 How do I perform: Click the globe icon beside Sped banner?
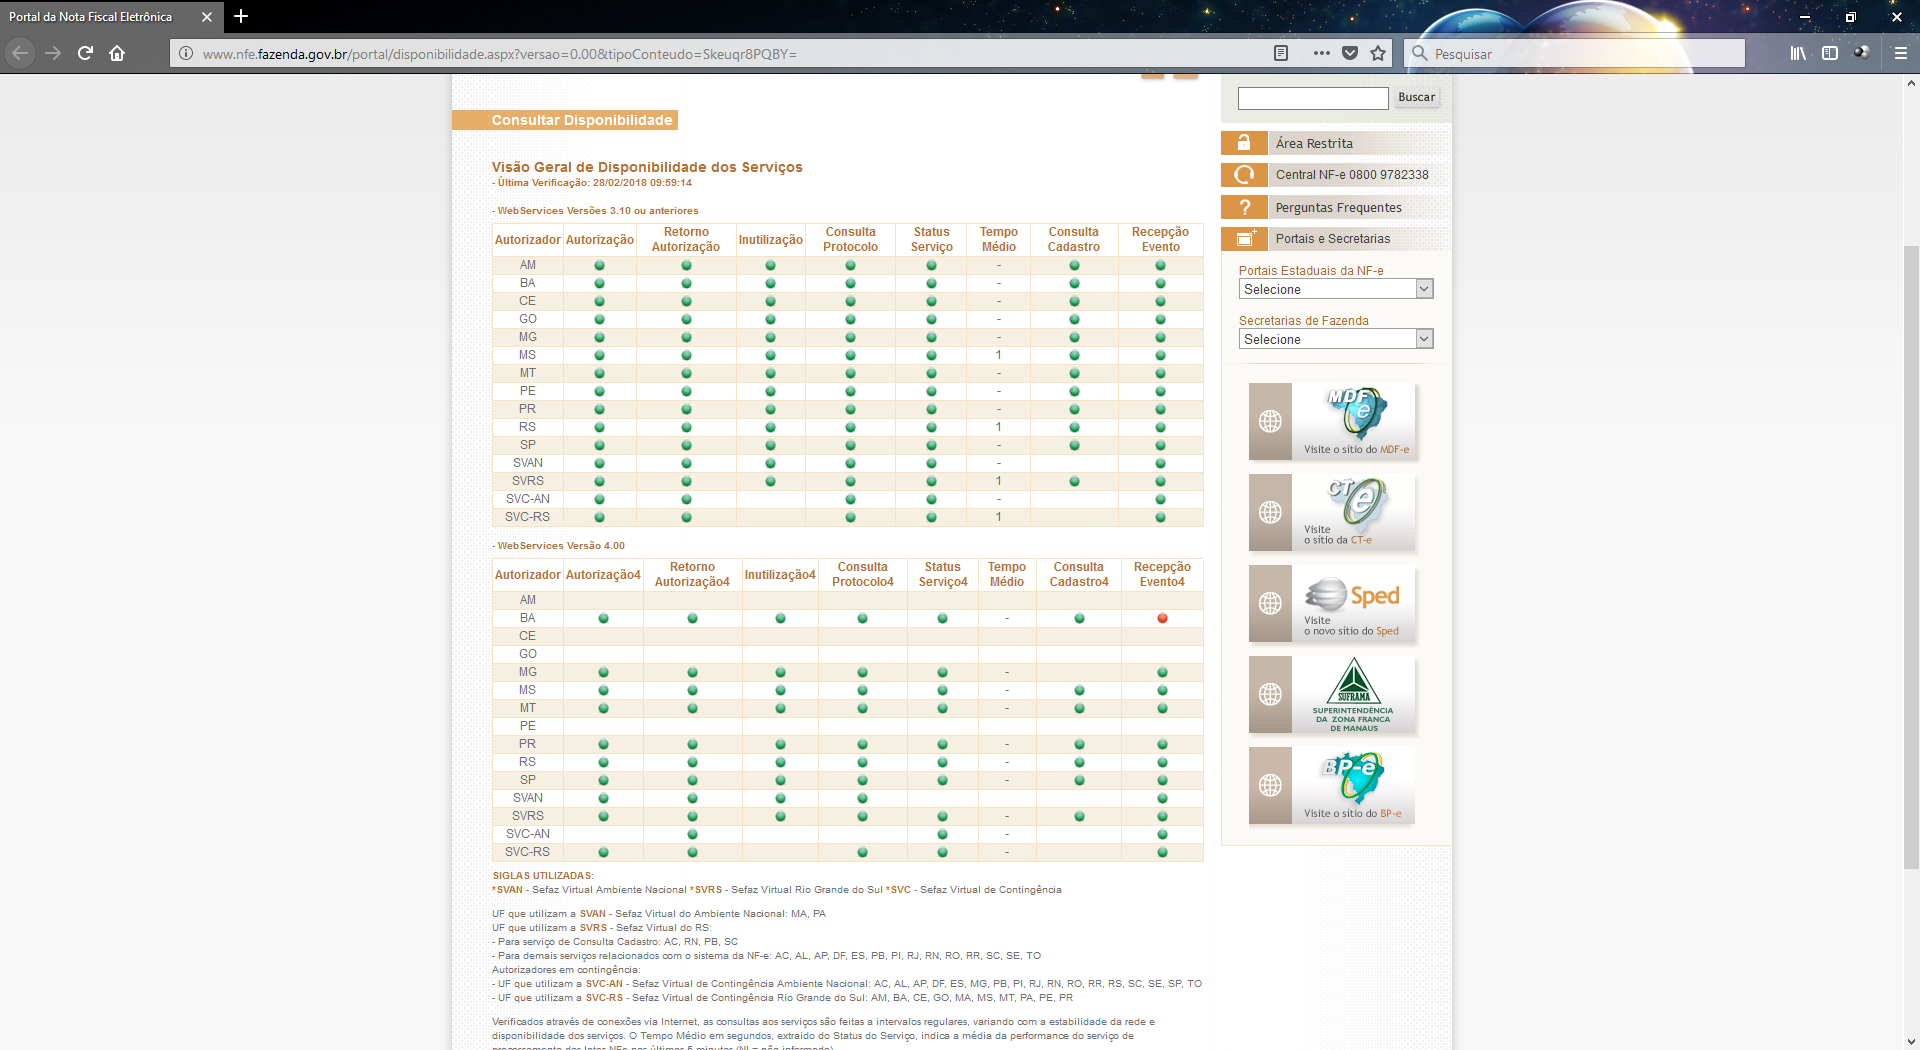point(1270,603)
